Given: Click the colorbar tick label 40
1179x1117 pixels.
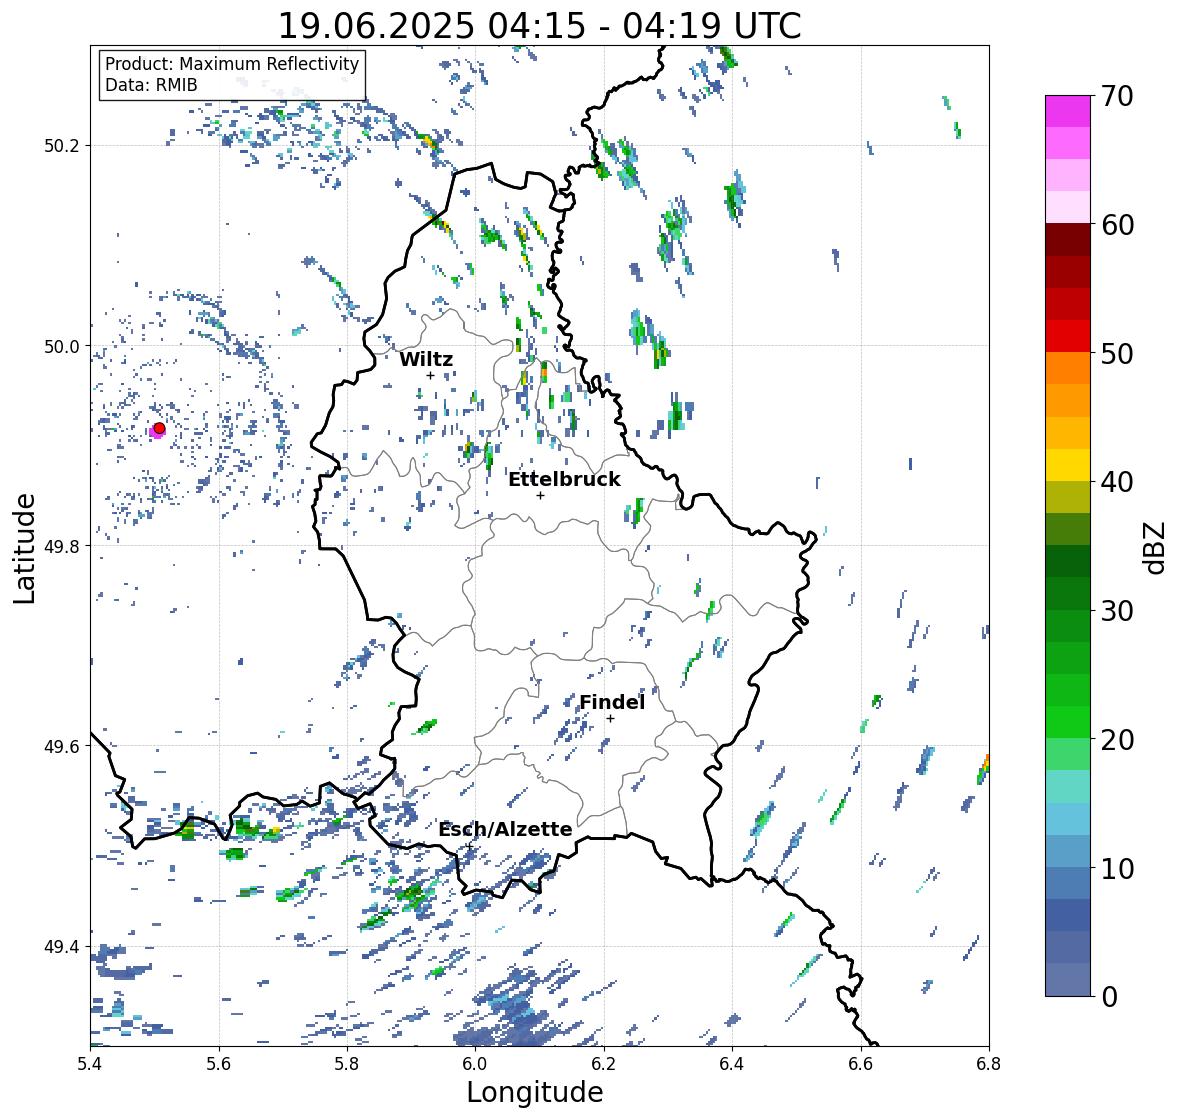Looking at the screenshot, I should tap(1117, 482).
